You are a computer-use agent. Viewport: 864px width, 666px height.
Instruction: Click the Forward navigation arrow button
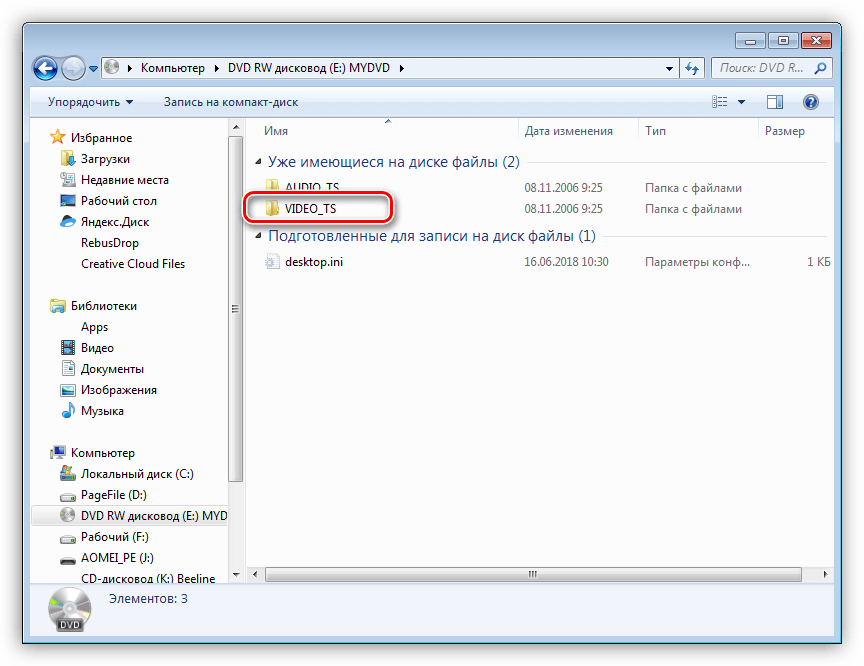coord(73,68)
